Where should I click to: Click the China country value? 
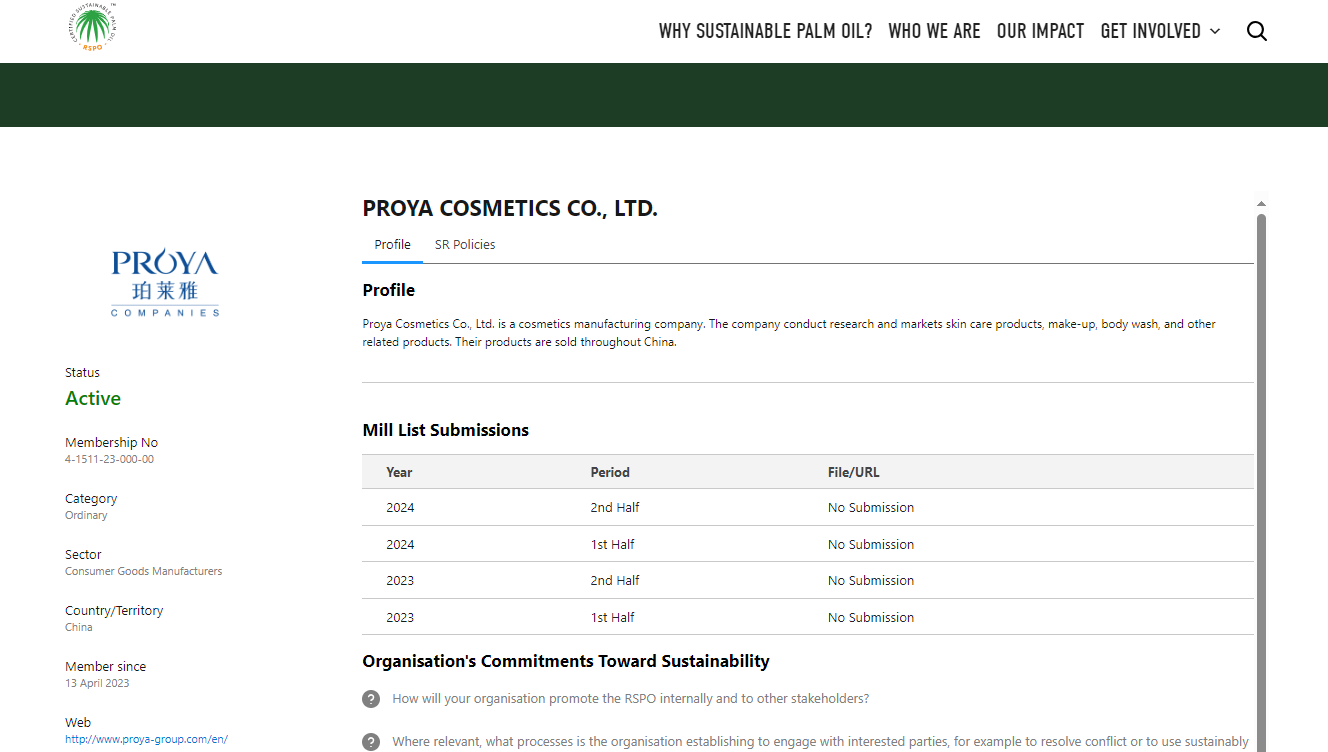coord(79,628)
